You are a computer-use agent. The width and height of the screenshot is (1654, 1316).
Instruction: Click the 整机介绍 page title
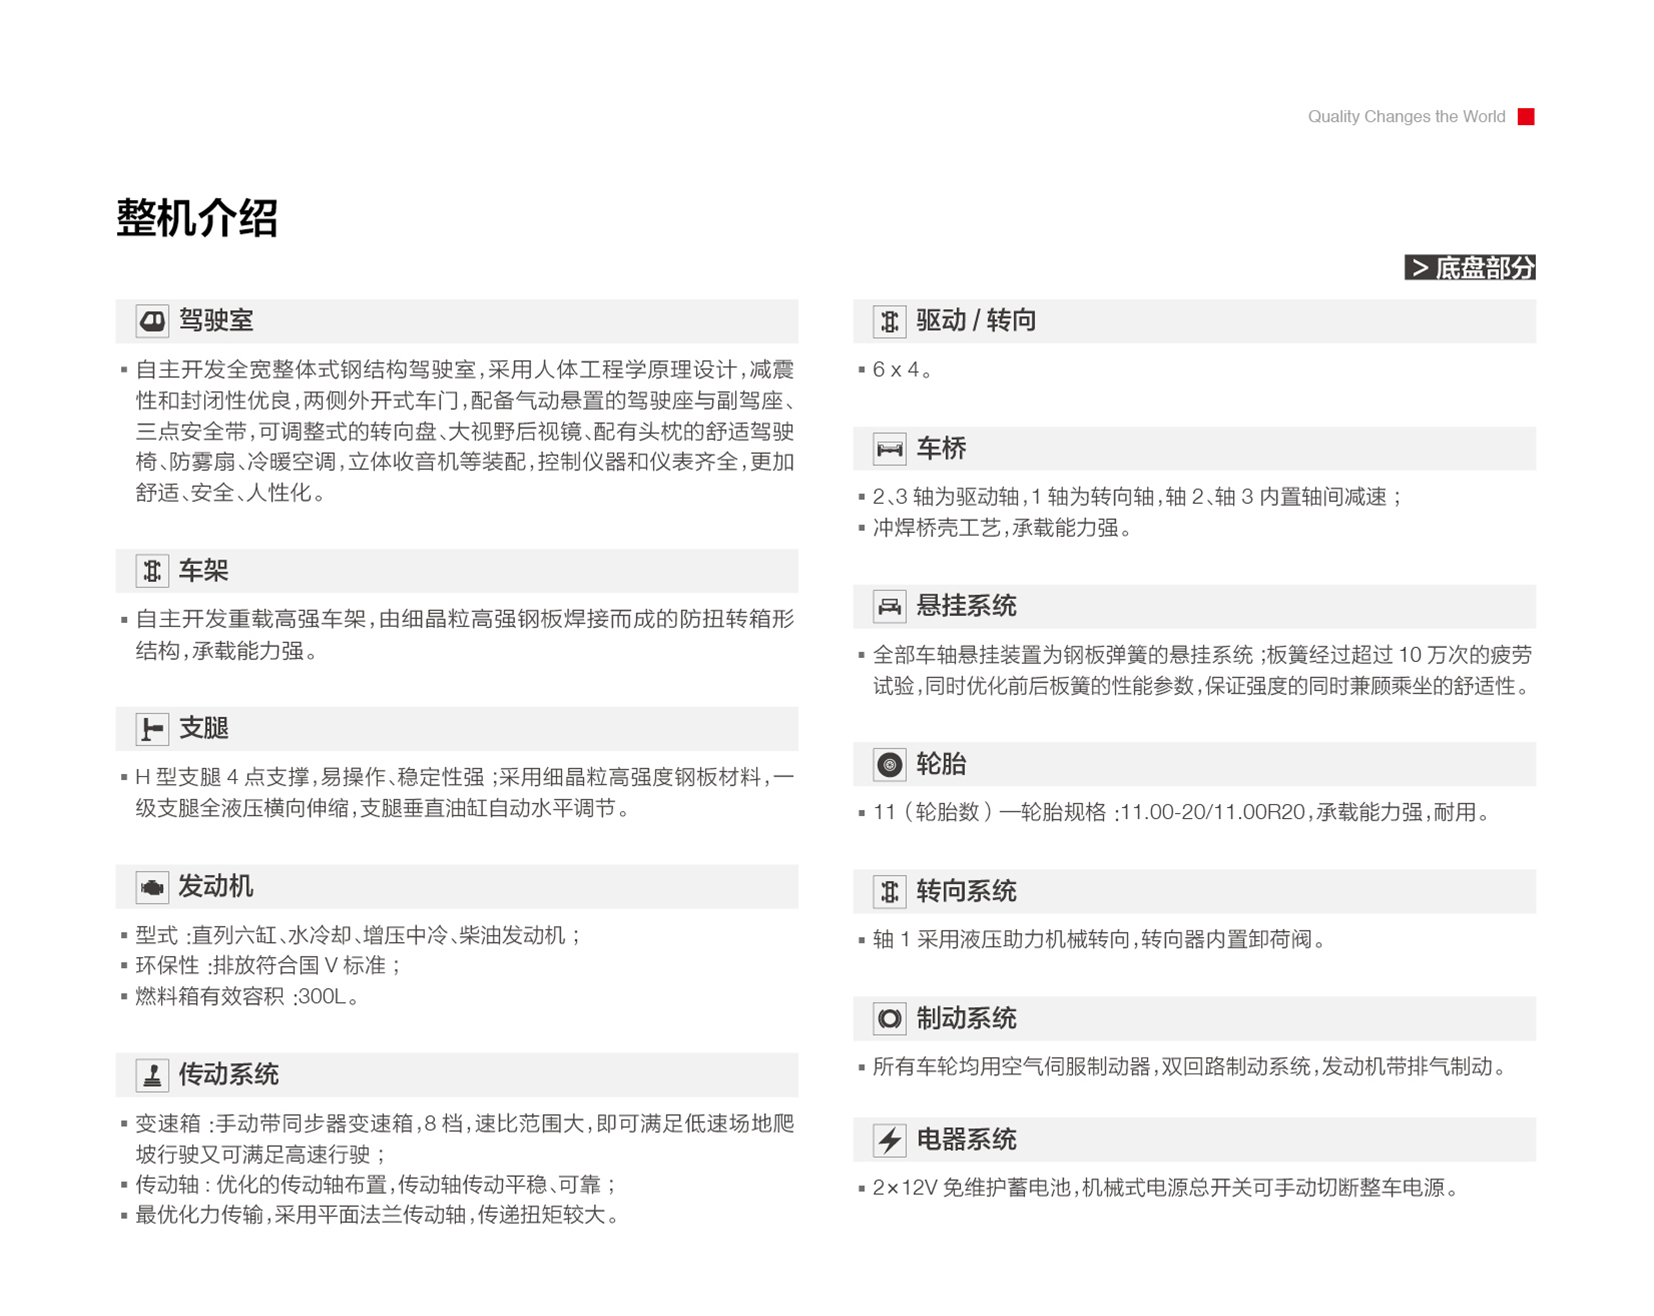(197, 218)
